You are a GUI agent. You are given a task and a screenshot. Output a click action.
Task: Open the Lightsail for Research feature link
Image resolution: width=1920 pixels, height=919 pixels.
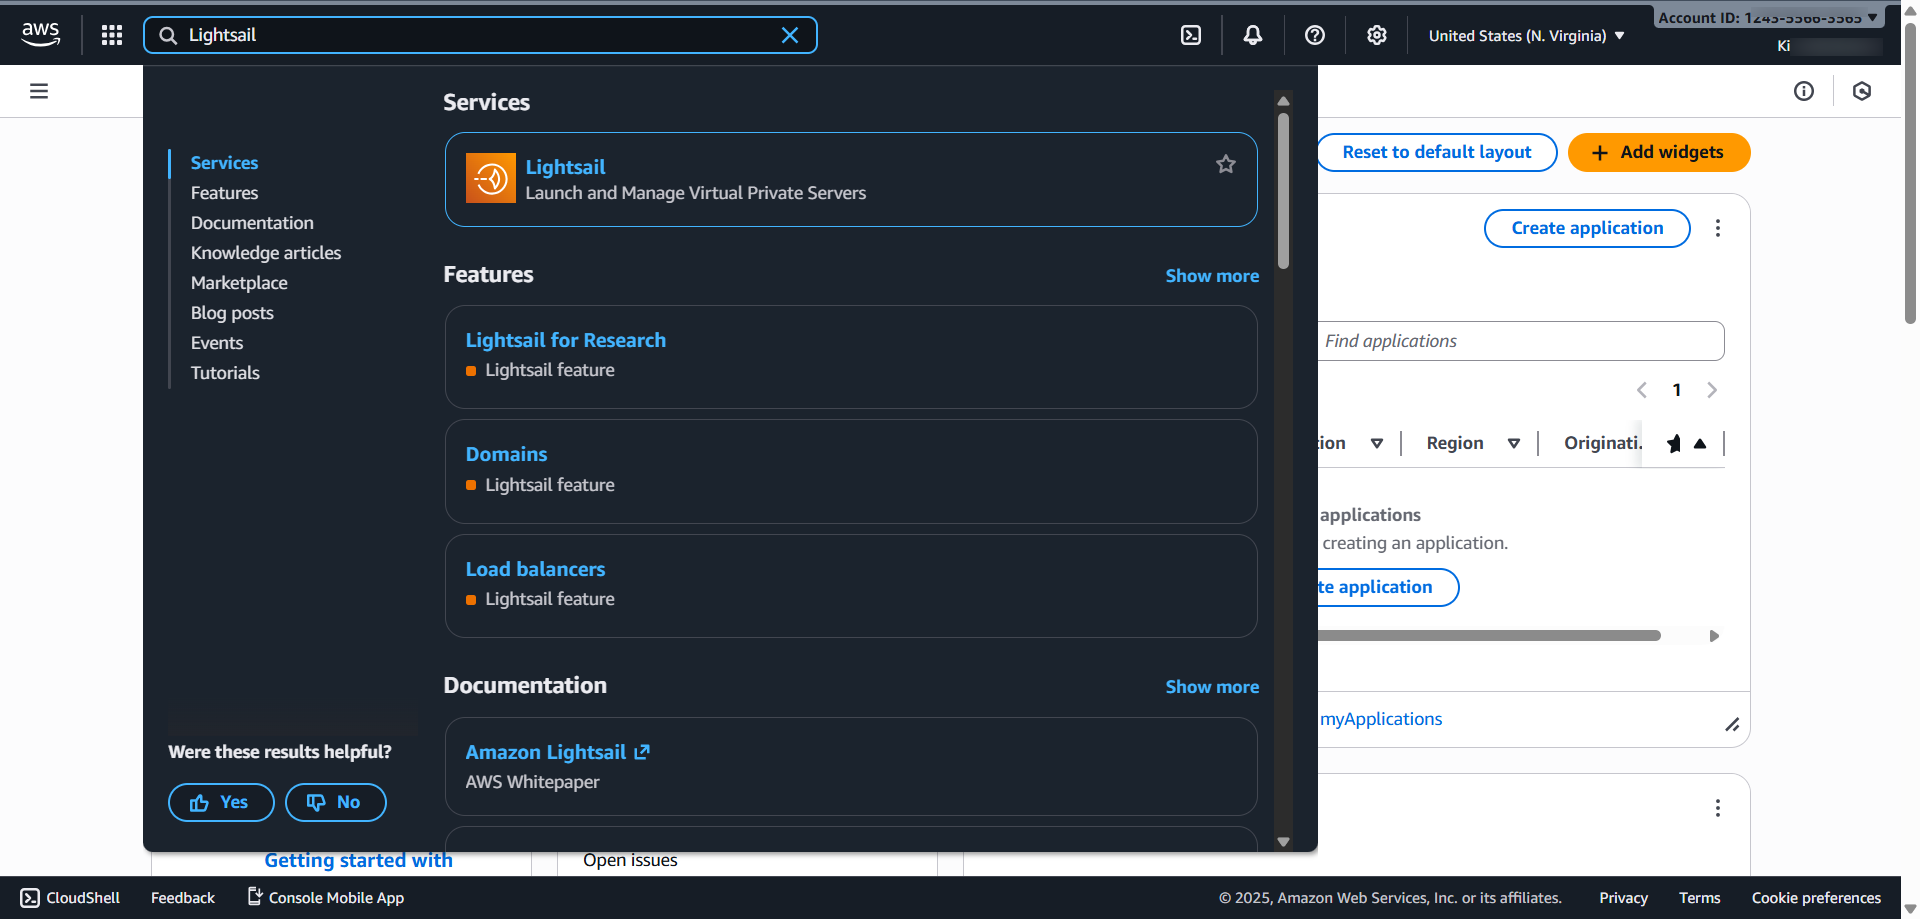565,340
